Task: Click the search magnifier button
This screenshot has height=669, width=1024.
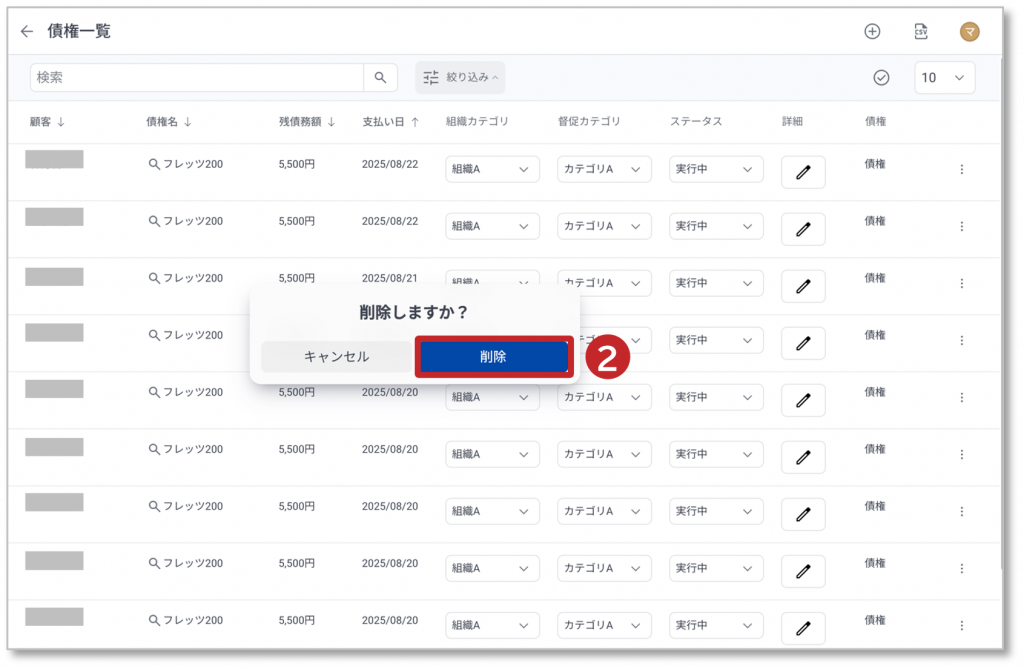Action: click(x=380, y=78)
